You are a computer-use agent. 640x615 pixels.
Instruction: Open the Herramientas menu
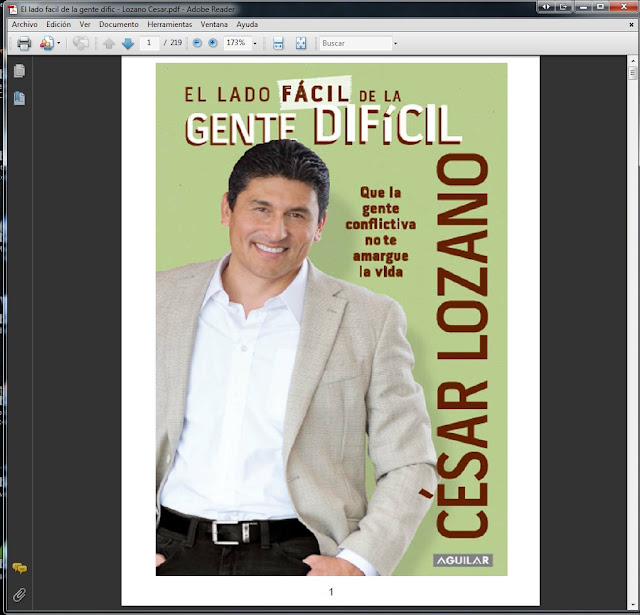coord(169,24)
